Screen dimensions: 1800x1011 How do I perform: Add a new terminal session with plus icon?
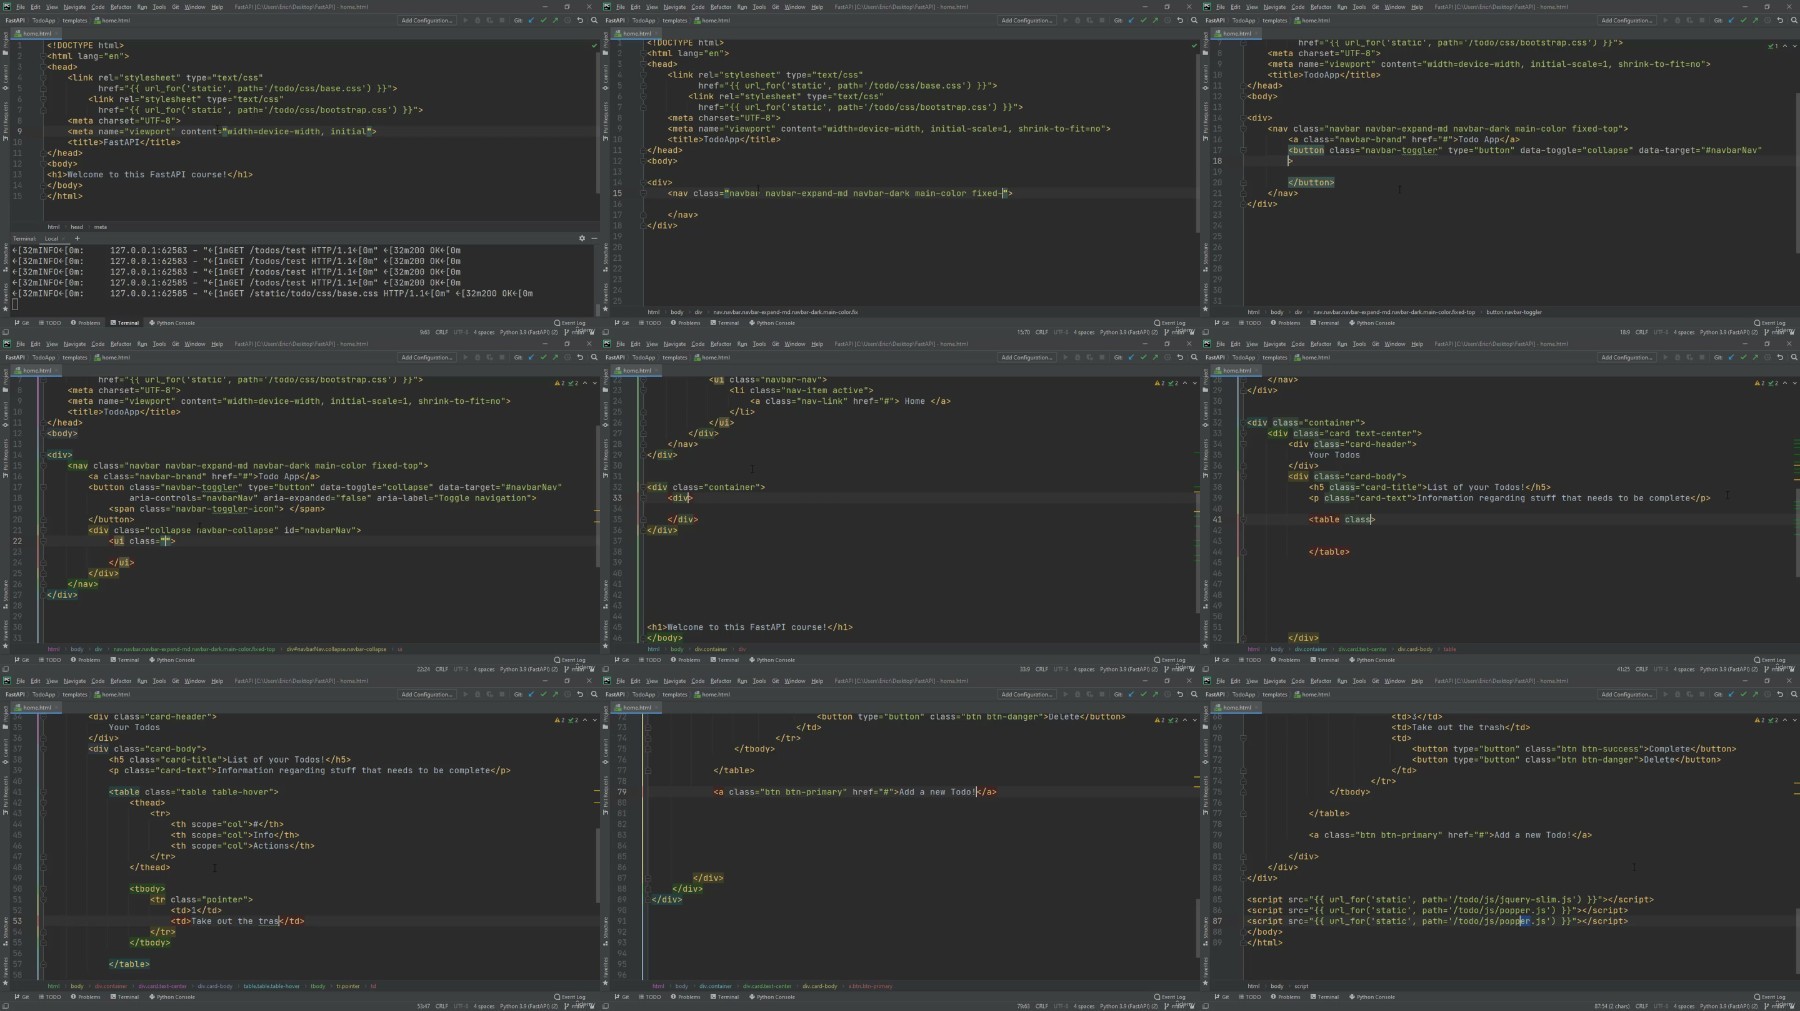click(x=77, y=238)
